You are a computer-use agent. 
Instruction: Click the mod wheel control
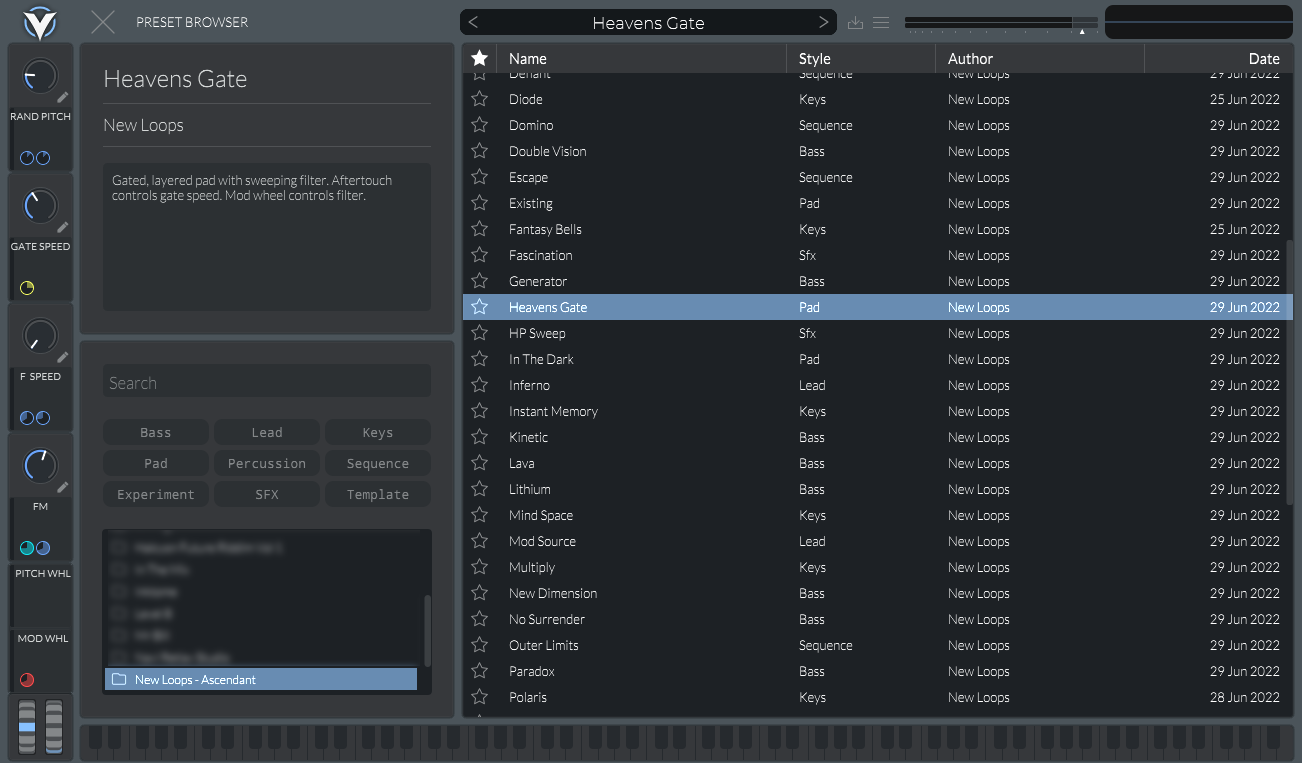(x=54, y=727)
